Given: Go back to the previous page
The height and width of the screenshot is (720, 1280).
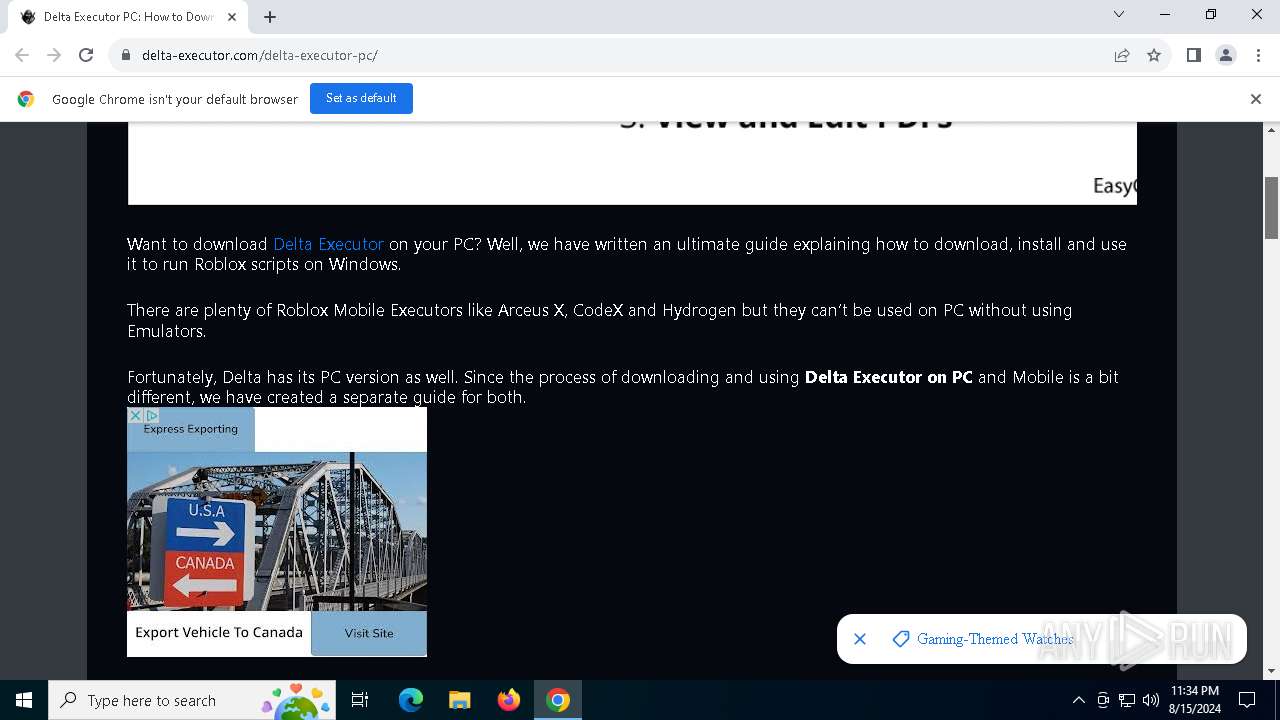Looking at the screenshot, I should [x=22, y=55].
